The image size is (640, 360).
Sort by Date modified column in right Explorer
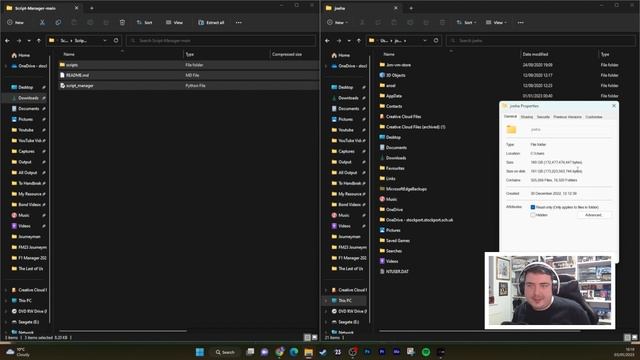point(535,54)
